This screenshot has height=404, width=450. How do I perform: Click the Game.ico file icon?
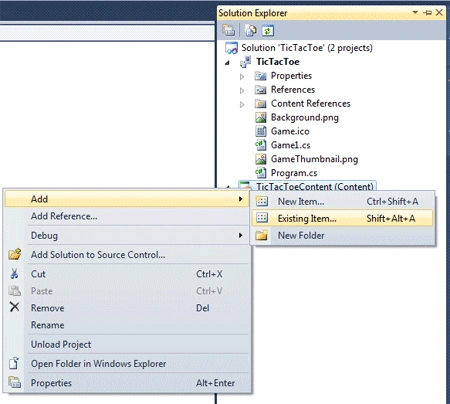point(260,131)
